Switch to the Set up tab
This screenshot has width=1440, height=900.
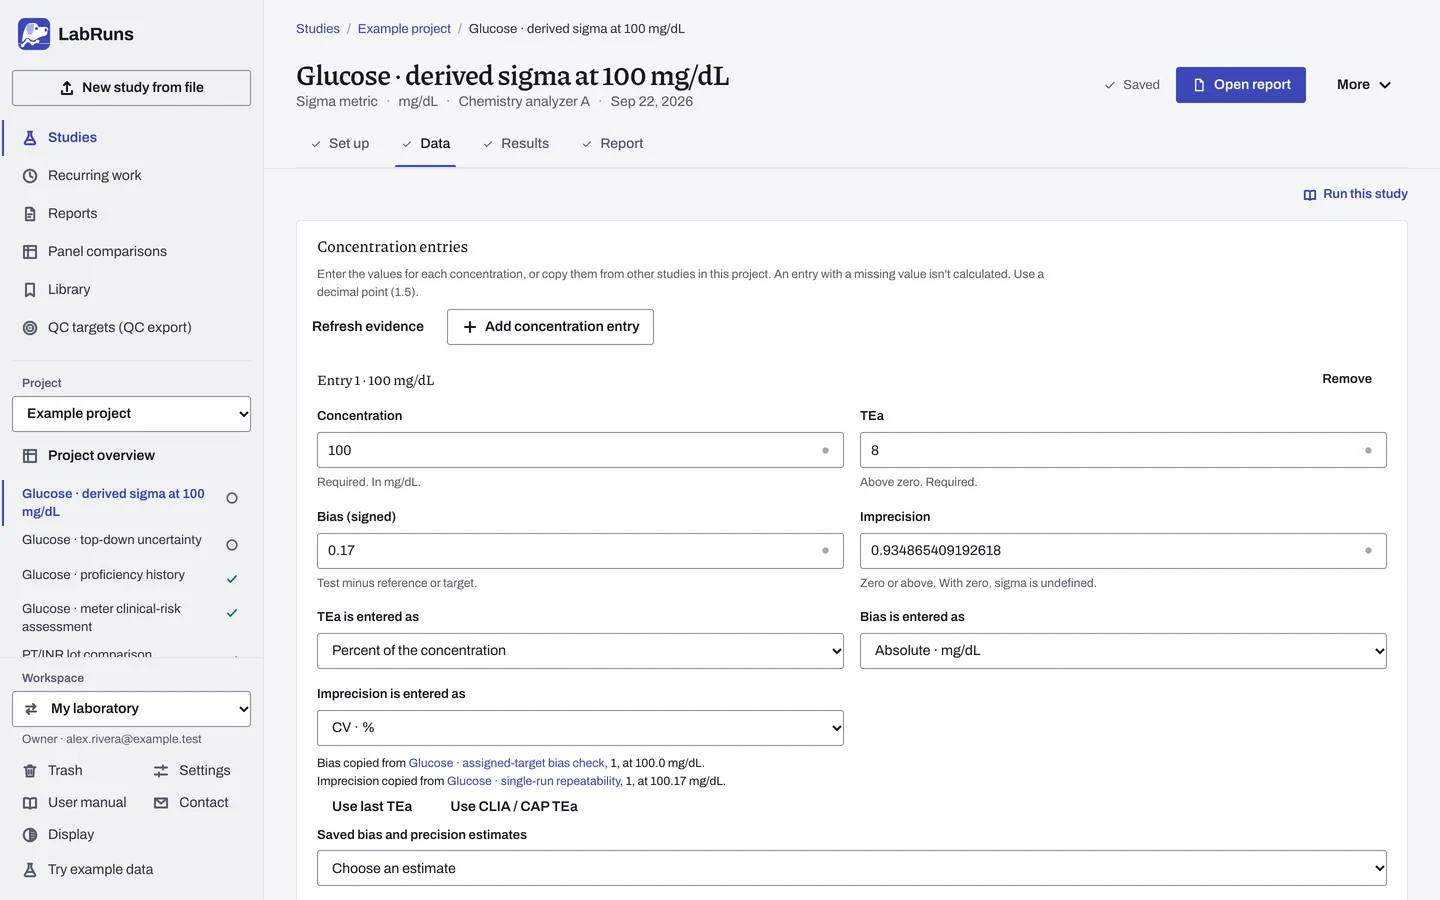340,144
